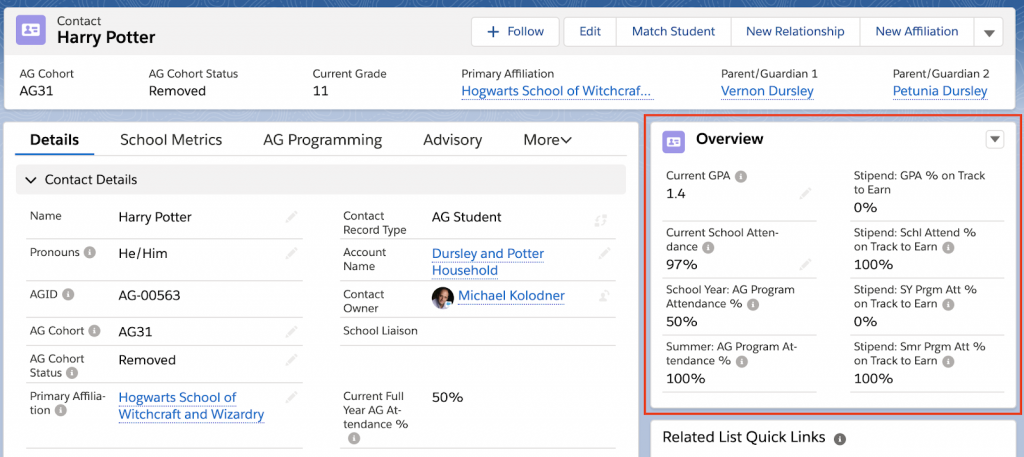This screenshot has height=457, width=1024.
Task: Click the He/Him pronouns value
Action: [x=142, y=253]
